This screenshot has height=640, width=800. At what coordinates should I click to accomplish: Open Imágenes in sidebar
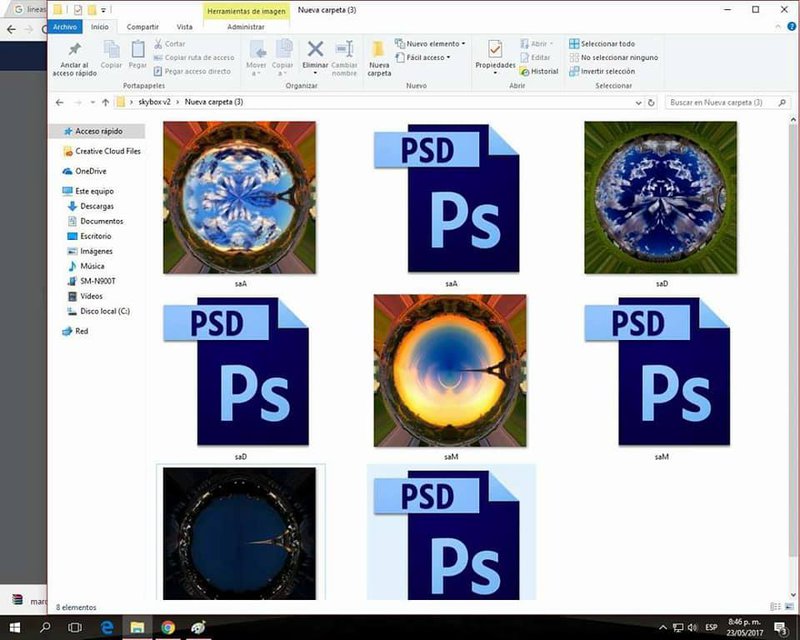(x=90, y=251)
